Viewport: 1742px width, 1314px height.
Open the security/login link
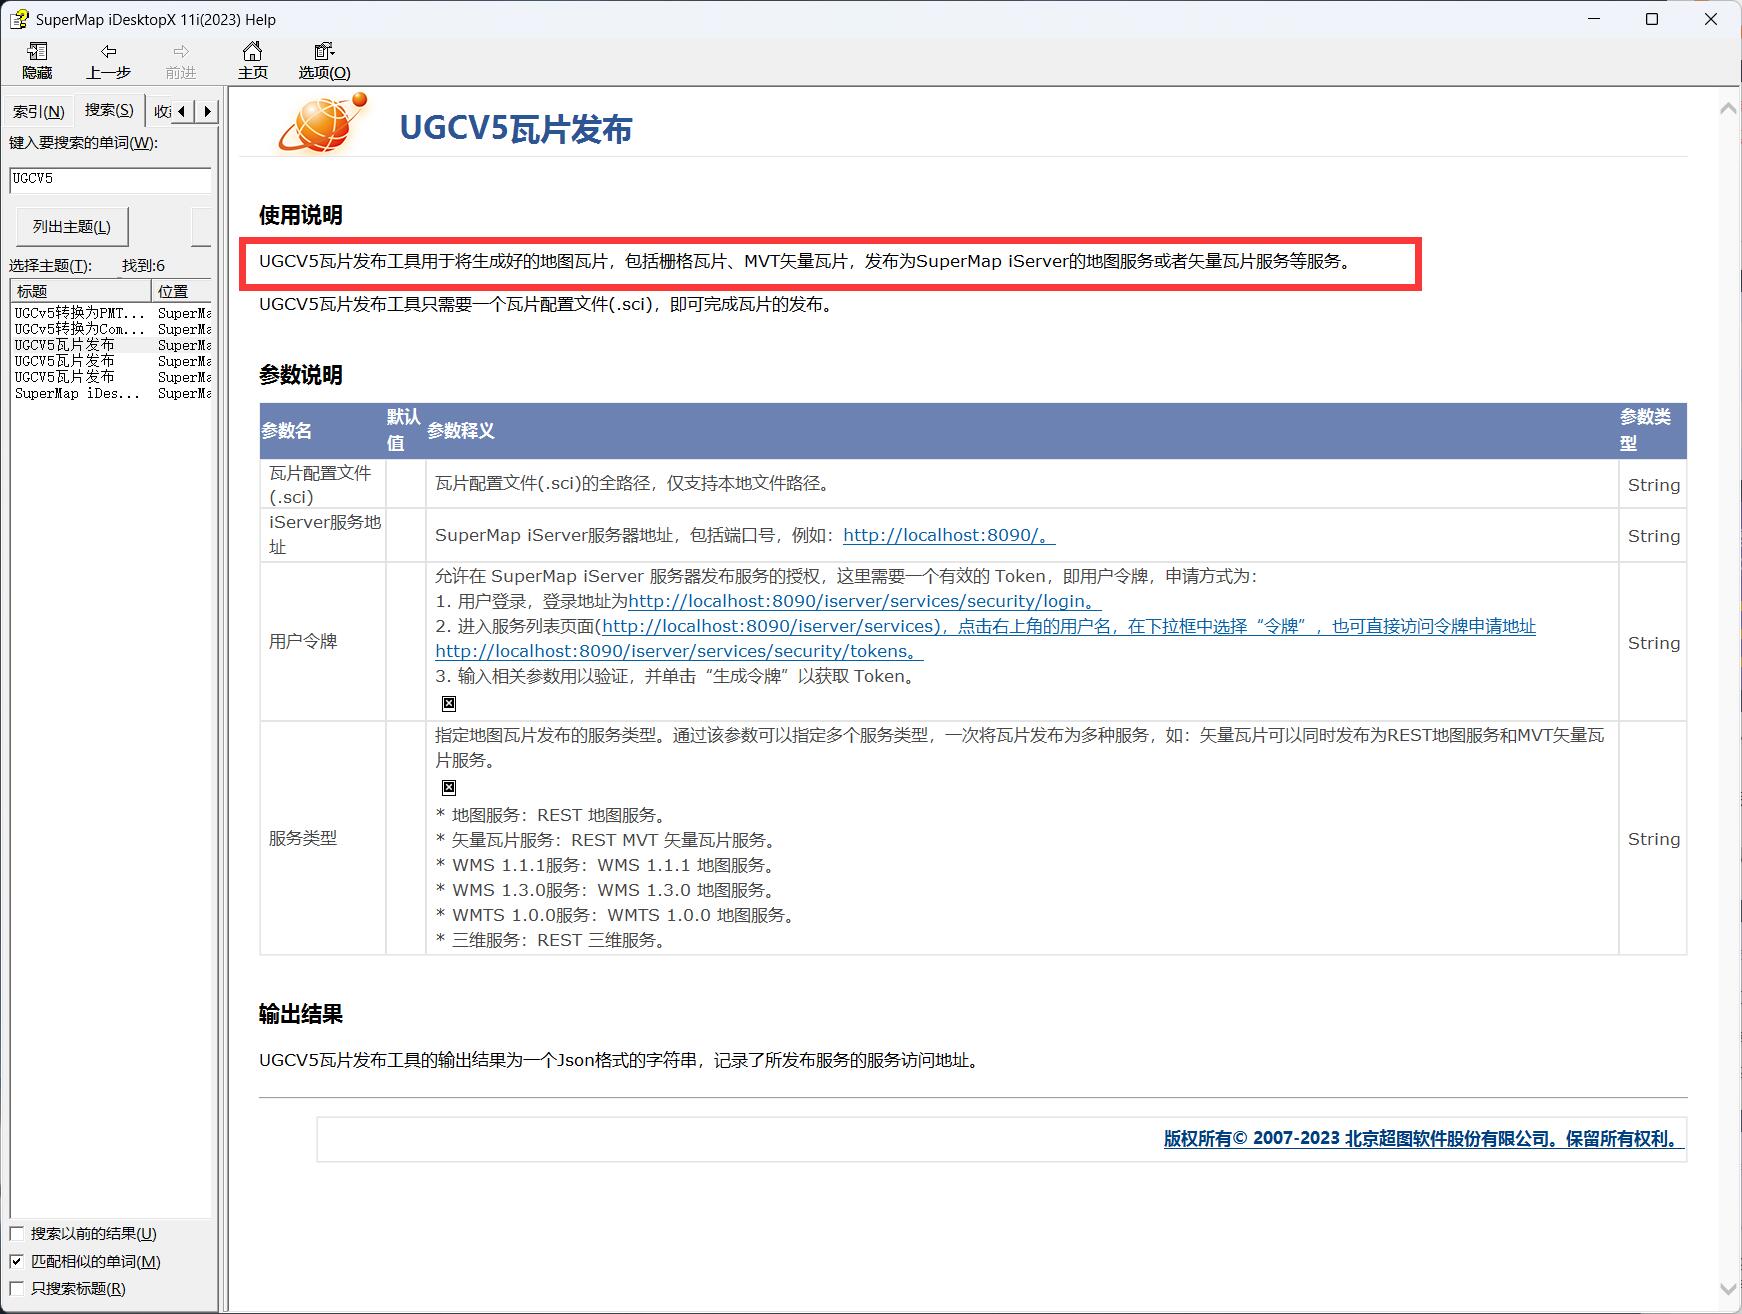point(864,601)
